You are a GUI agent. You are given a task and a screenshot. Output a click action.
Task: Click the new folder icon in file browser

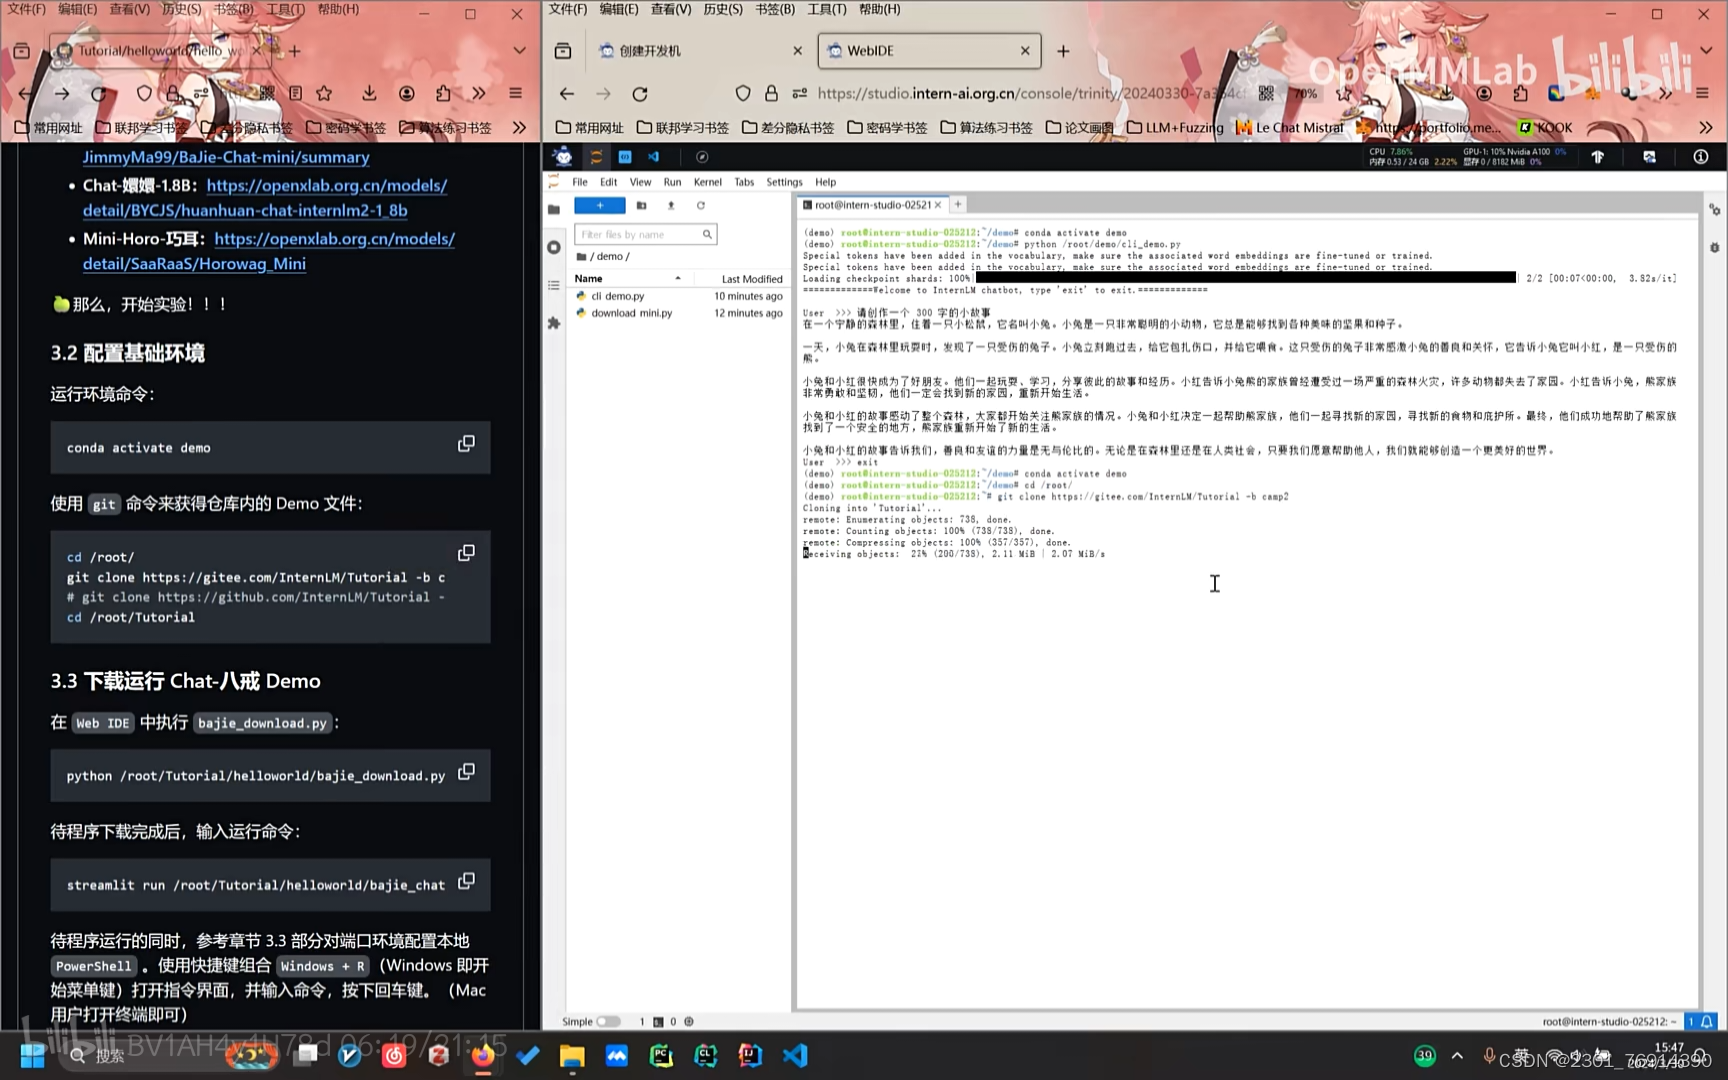[x=642, y=205]
